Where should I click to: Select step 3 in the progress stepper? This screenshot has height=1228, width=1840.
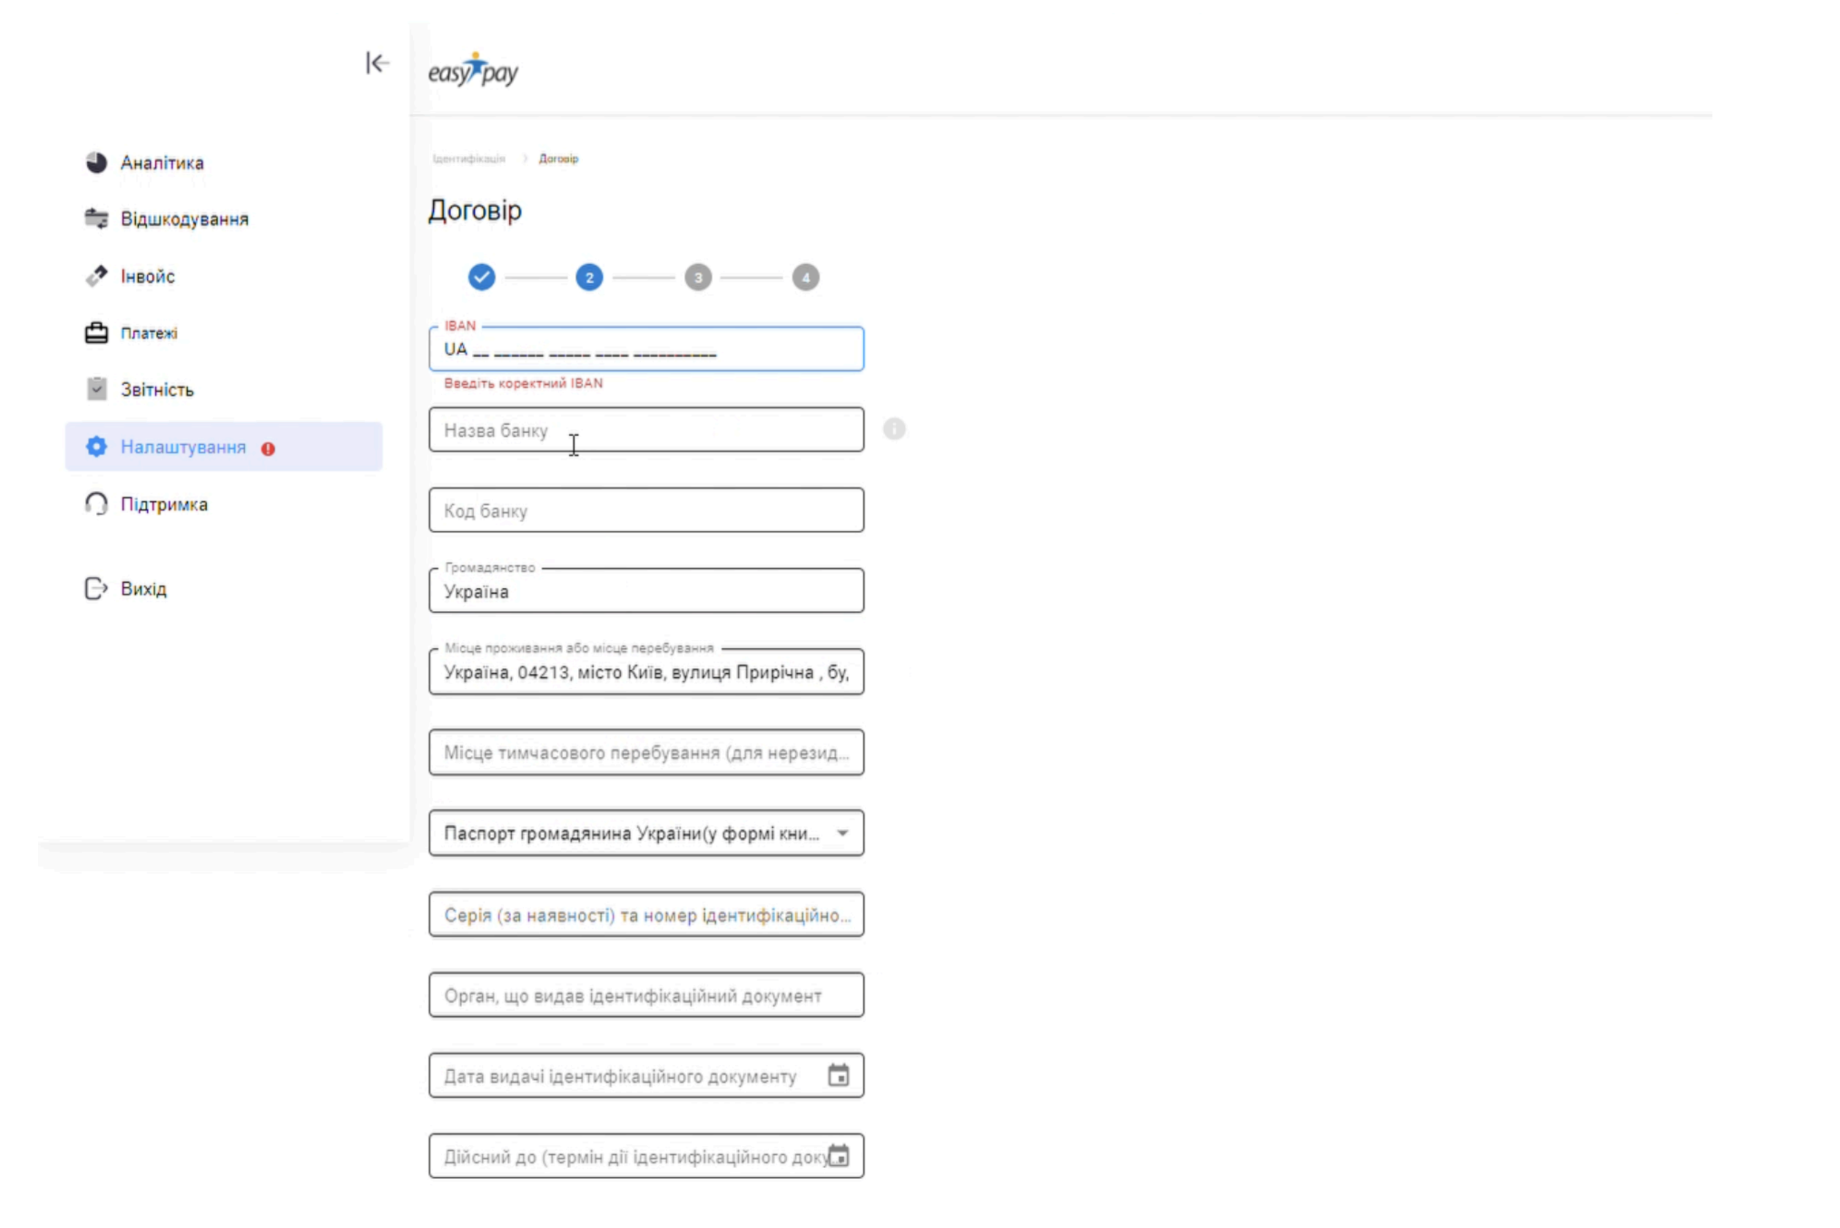click(x=698, y=277)
